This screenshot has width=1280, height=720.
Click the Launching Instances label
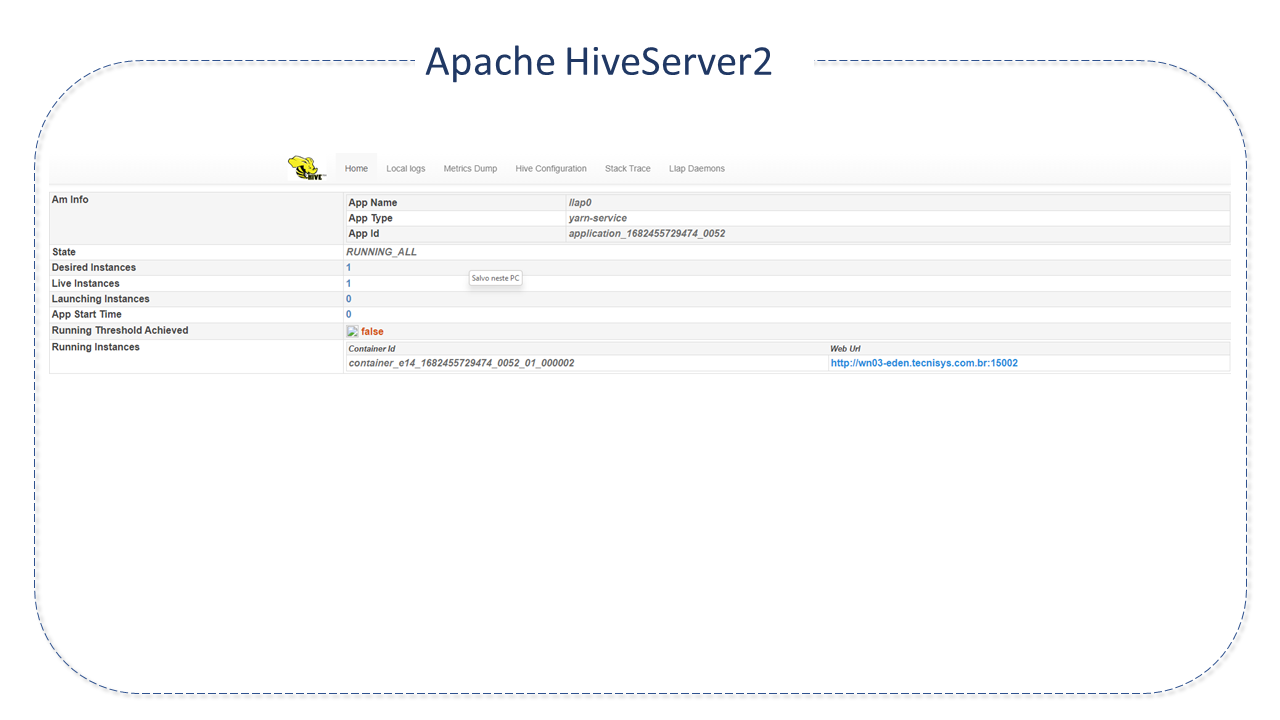click(101, 299)
